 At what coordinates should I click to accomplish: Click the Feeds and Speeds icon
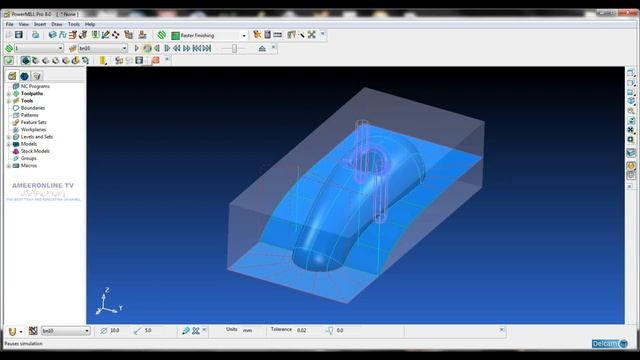pyautogui.click(x=62, y=35)
